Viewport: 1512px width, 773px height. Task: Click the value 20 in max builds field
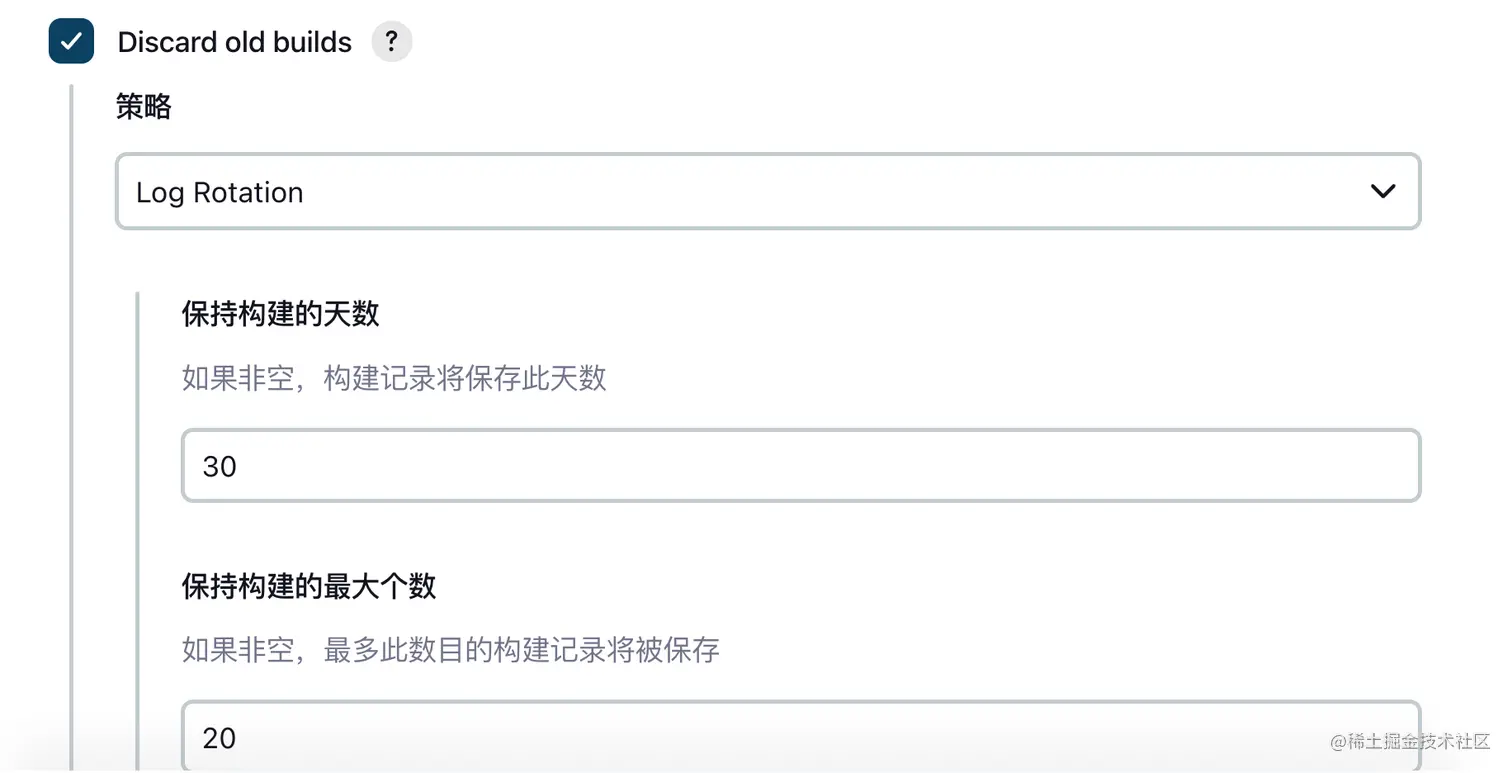click(219, 738)
